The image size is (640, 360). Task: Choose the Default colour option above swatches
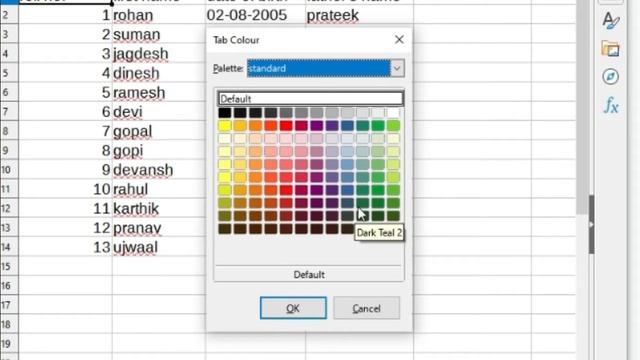coord(311,99)
